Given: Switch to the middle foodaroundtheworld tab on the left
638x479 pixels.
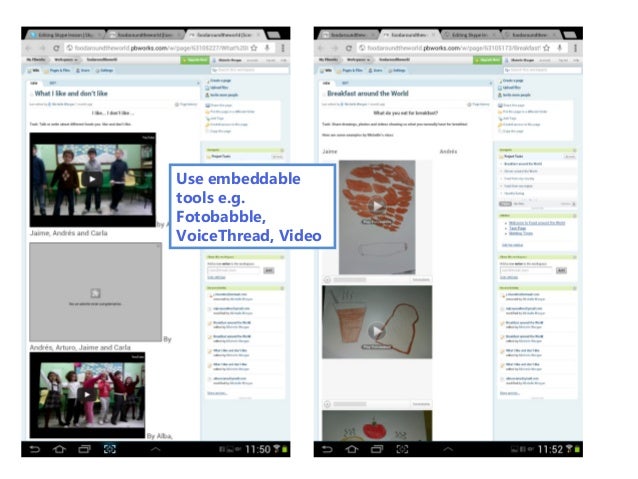Looking at the screenshot, I should tap(144, 35).
